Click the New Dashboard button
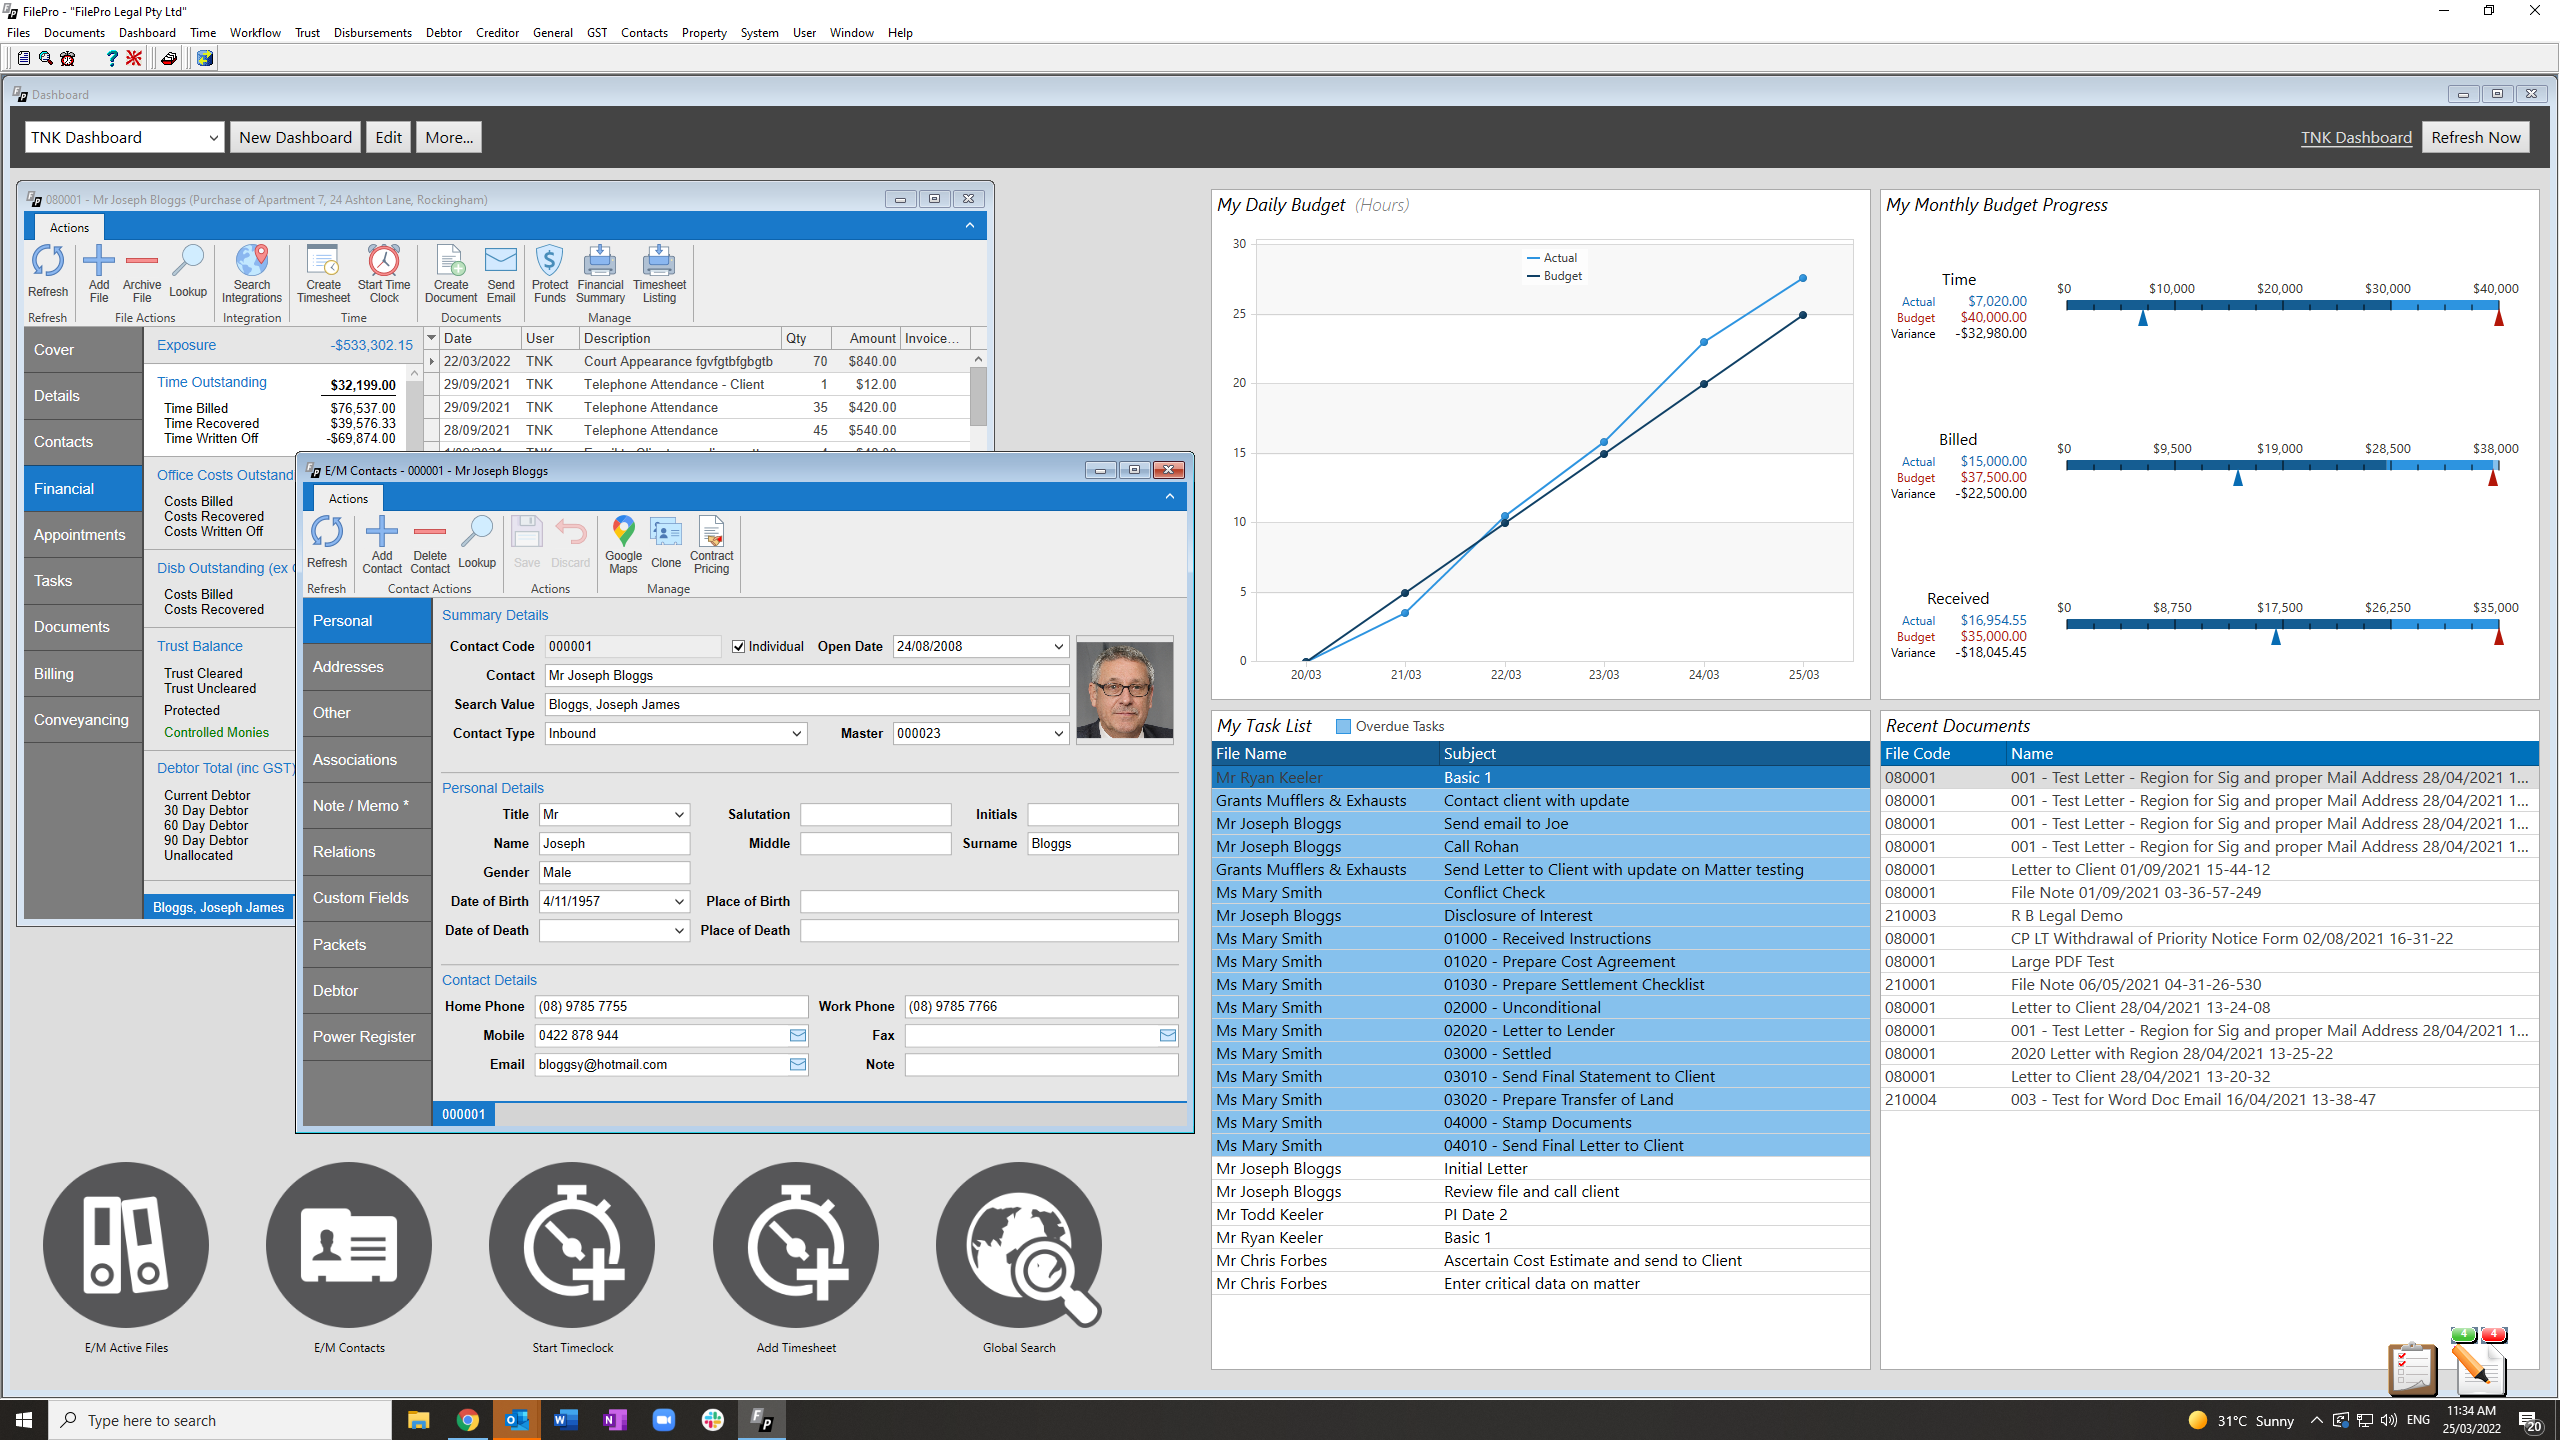 (295, 137)
